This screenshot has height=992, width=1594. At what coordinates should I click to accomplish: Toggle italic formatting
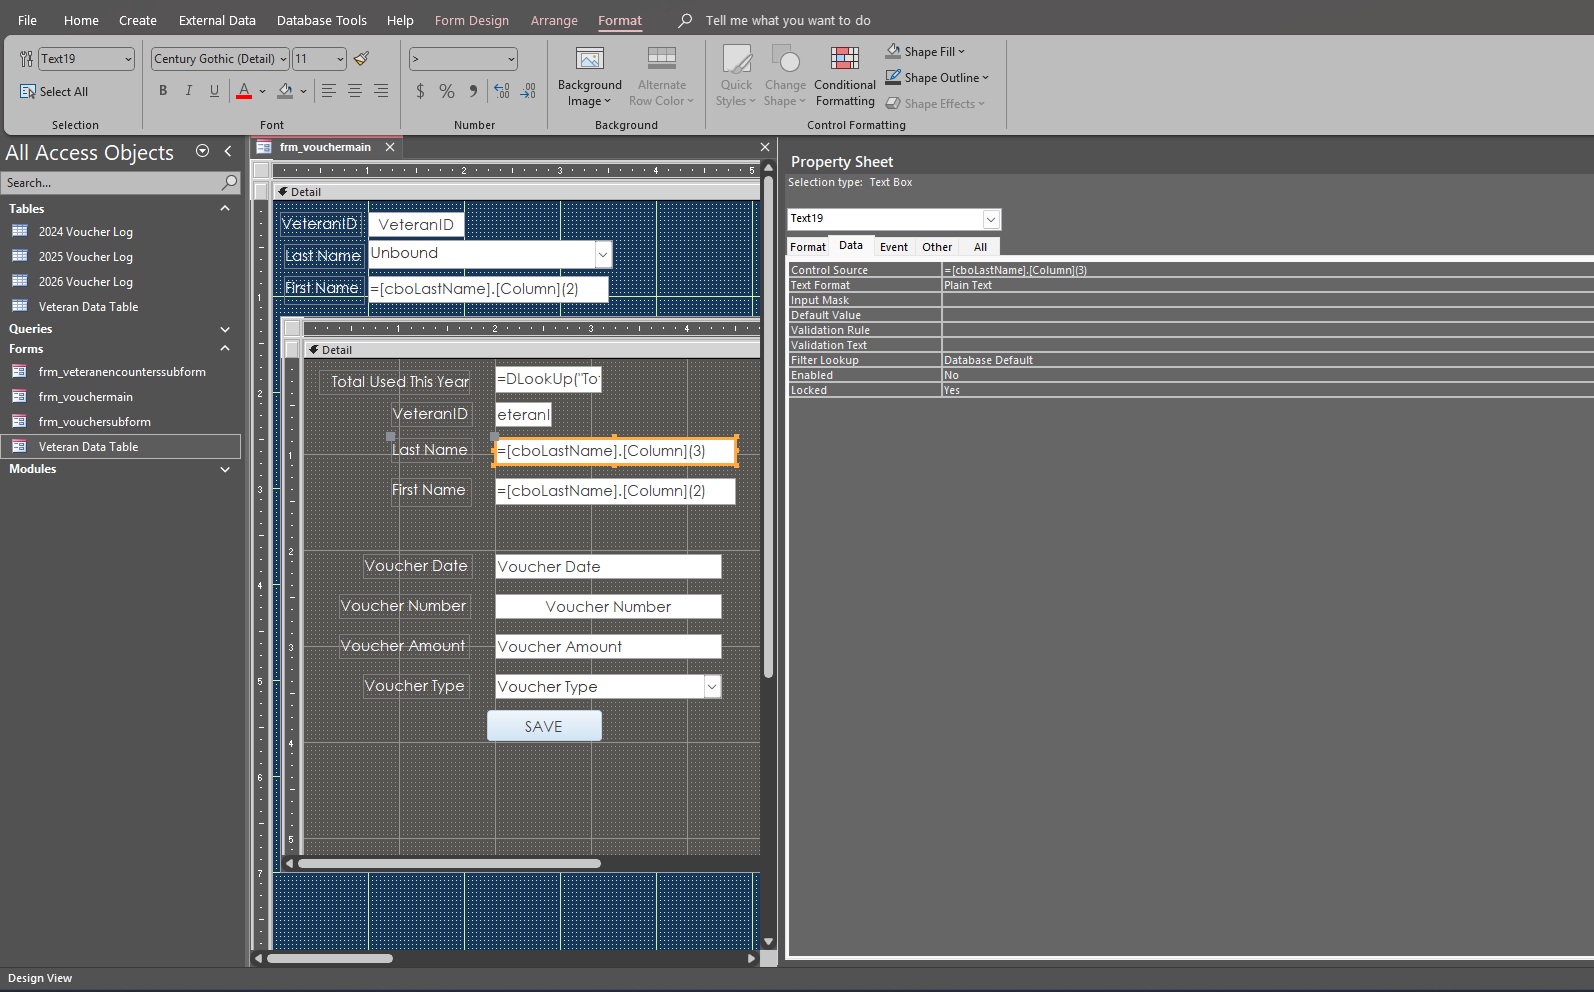coord(188,91)
